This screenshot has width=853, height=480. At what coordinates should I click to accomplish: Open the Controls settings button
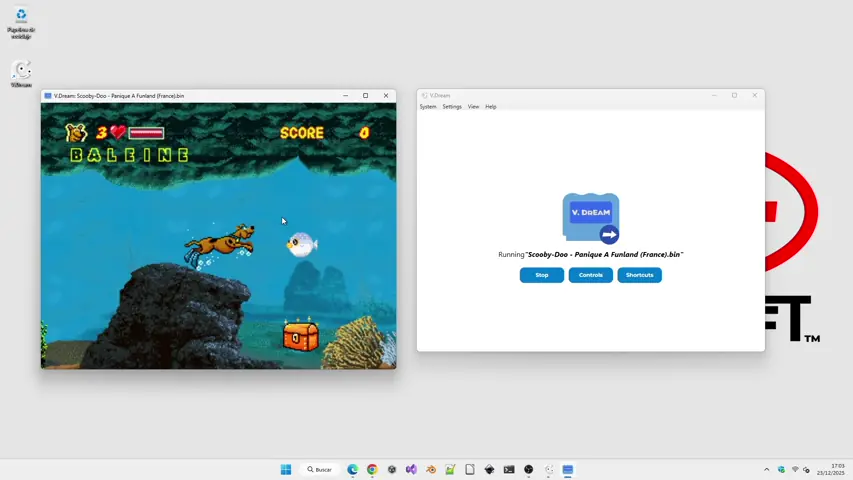pyautogui.click(x=590, y=275)
